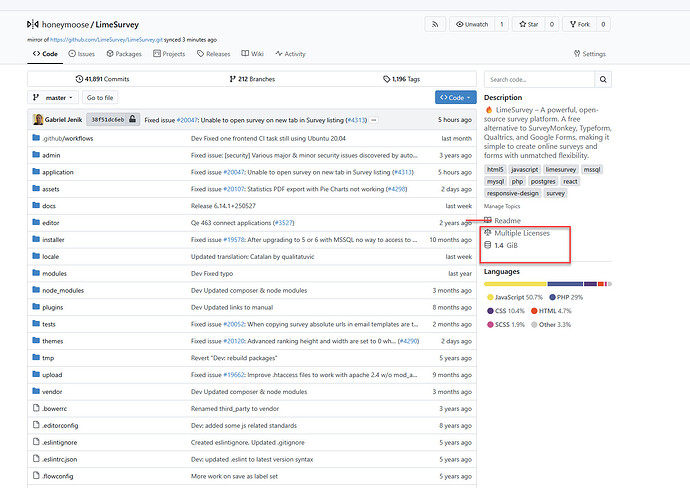Open the .eslintrc.json file
690x488 pixels.
[59, 459]
